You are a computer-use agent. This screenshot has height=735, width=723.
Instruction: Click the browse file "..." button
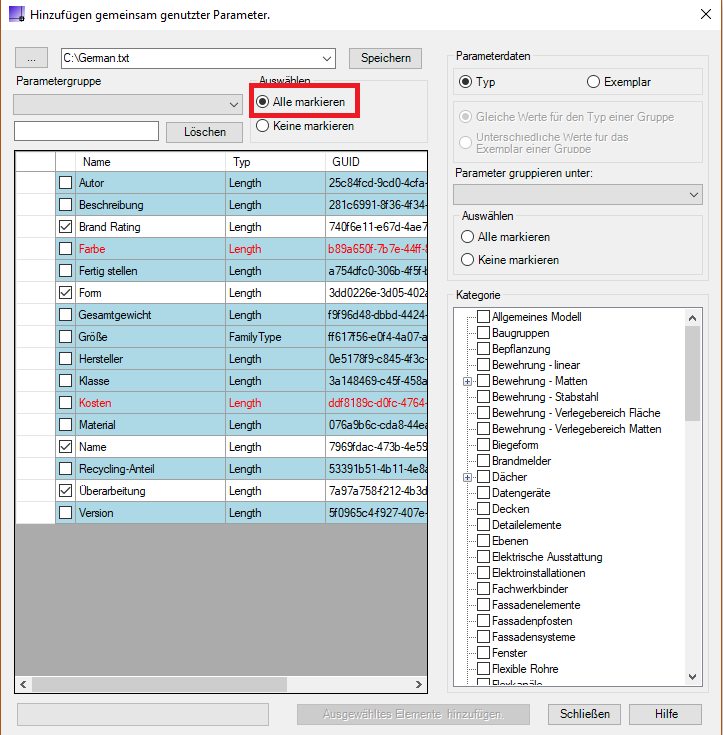point(31,58)
